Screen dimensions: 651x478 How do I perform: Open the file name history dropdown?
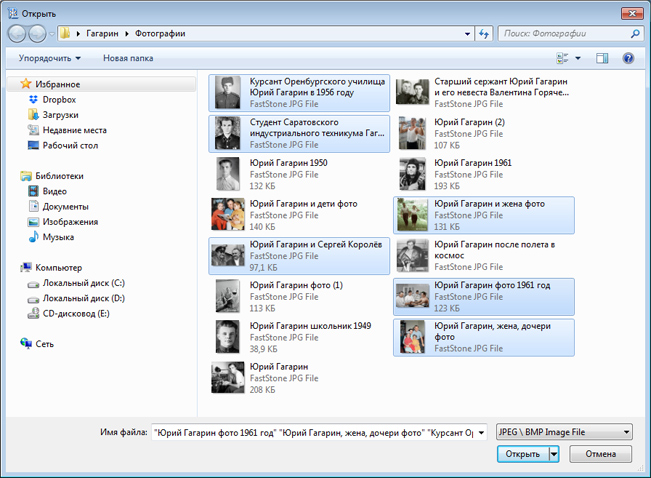[x=481, y=432]
